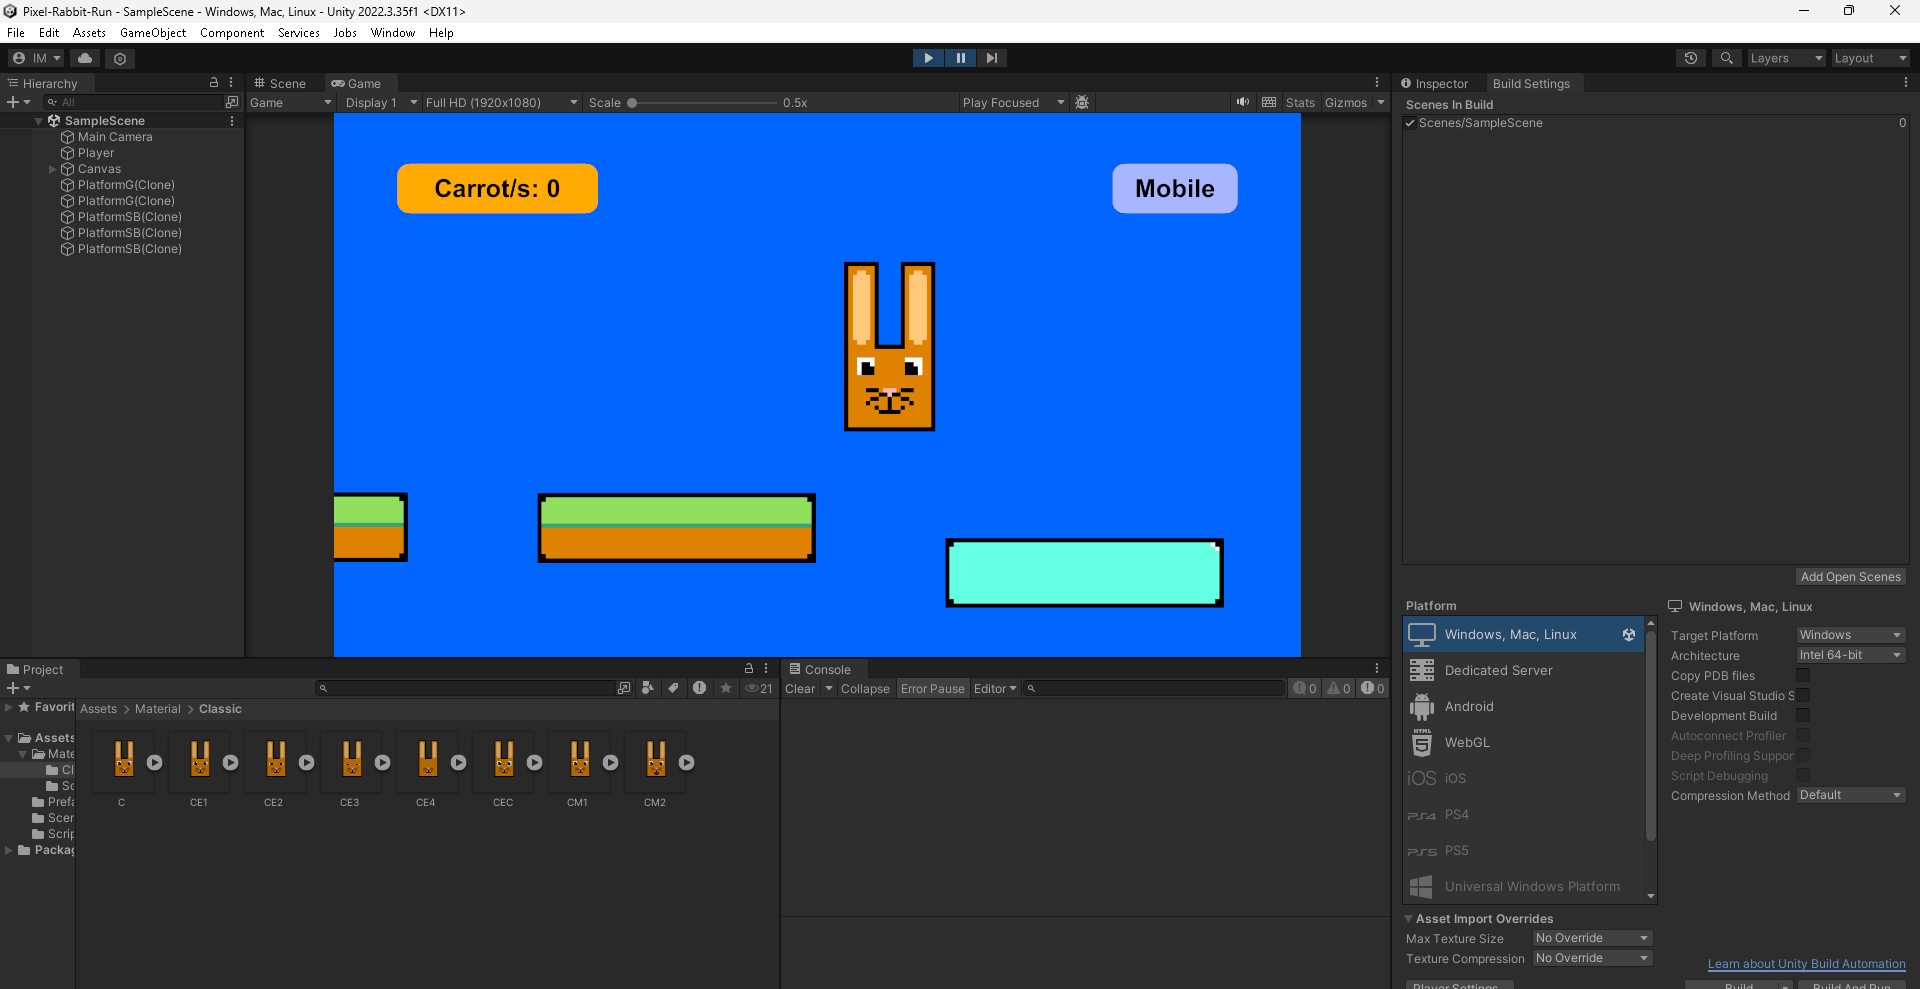The width and height of the screenshot is (1920, 989).
Task: Open the Compression Method dropdown
Action: [1850, 794]
